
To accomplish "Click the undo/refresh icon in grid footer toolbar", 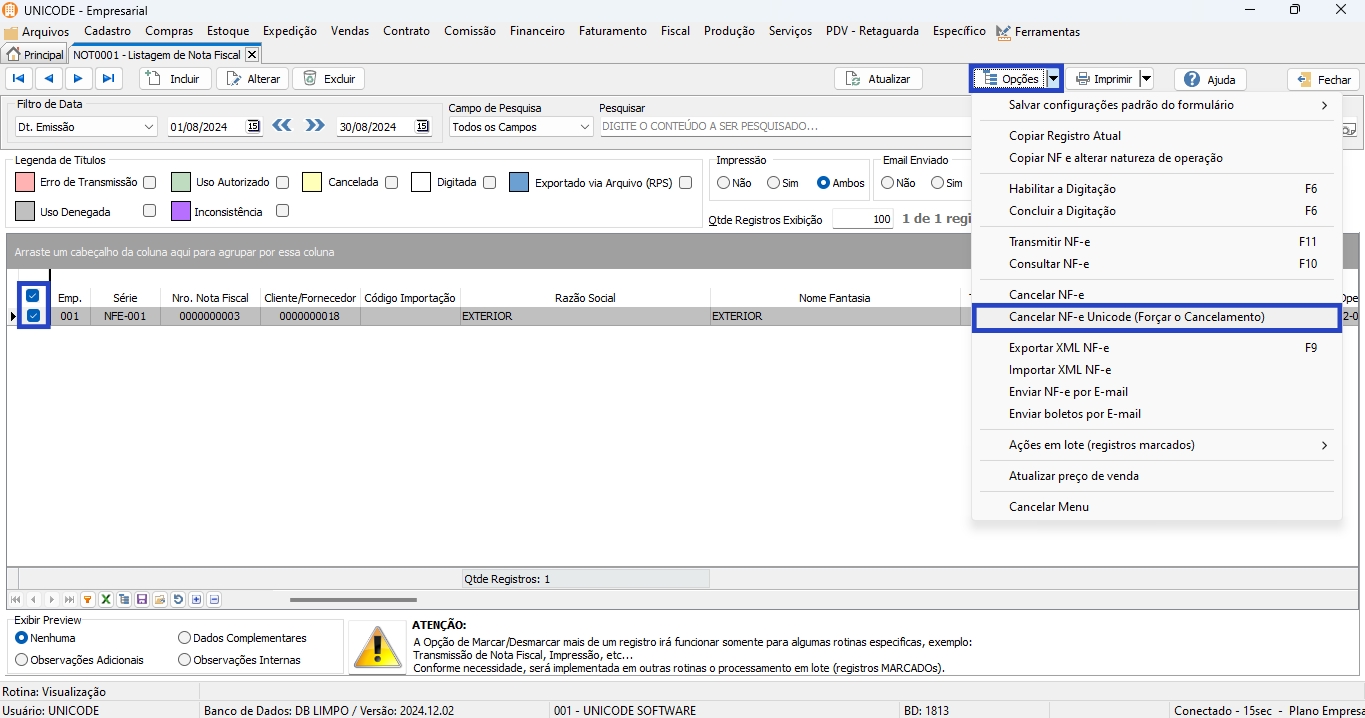I will click(x=178, y=600).
